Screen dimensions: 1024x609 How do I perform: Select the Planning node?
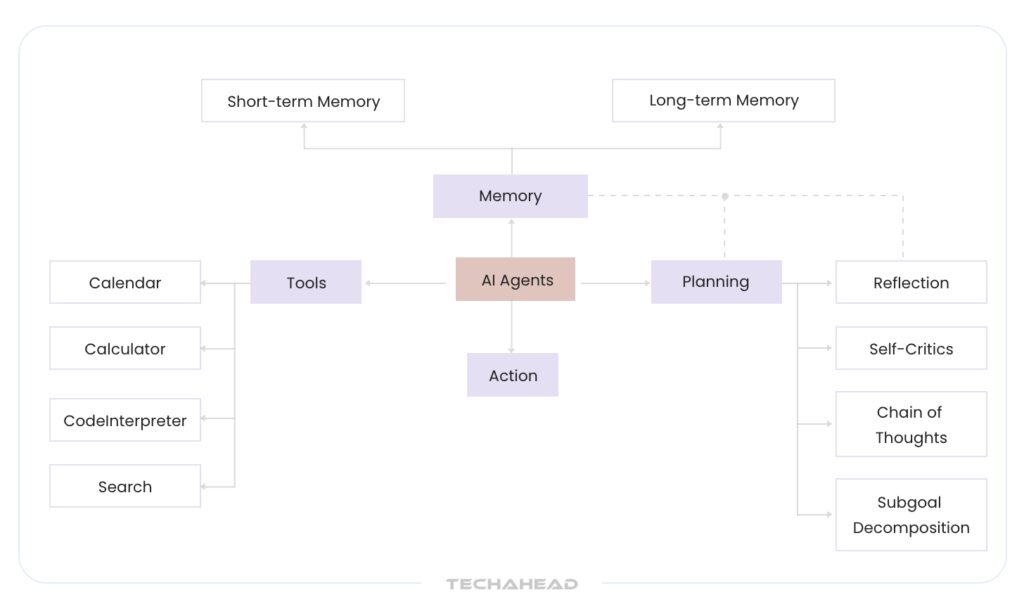pyautogui.click(x=716, y=282)
